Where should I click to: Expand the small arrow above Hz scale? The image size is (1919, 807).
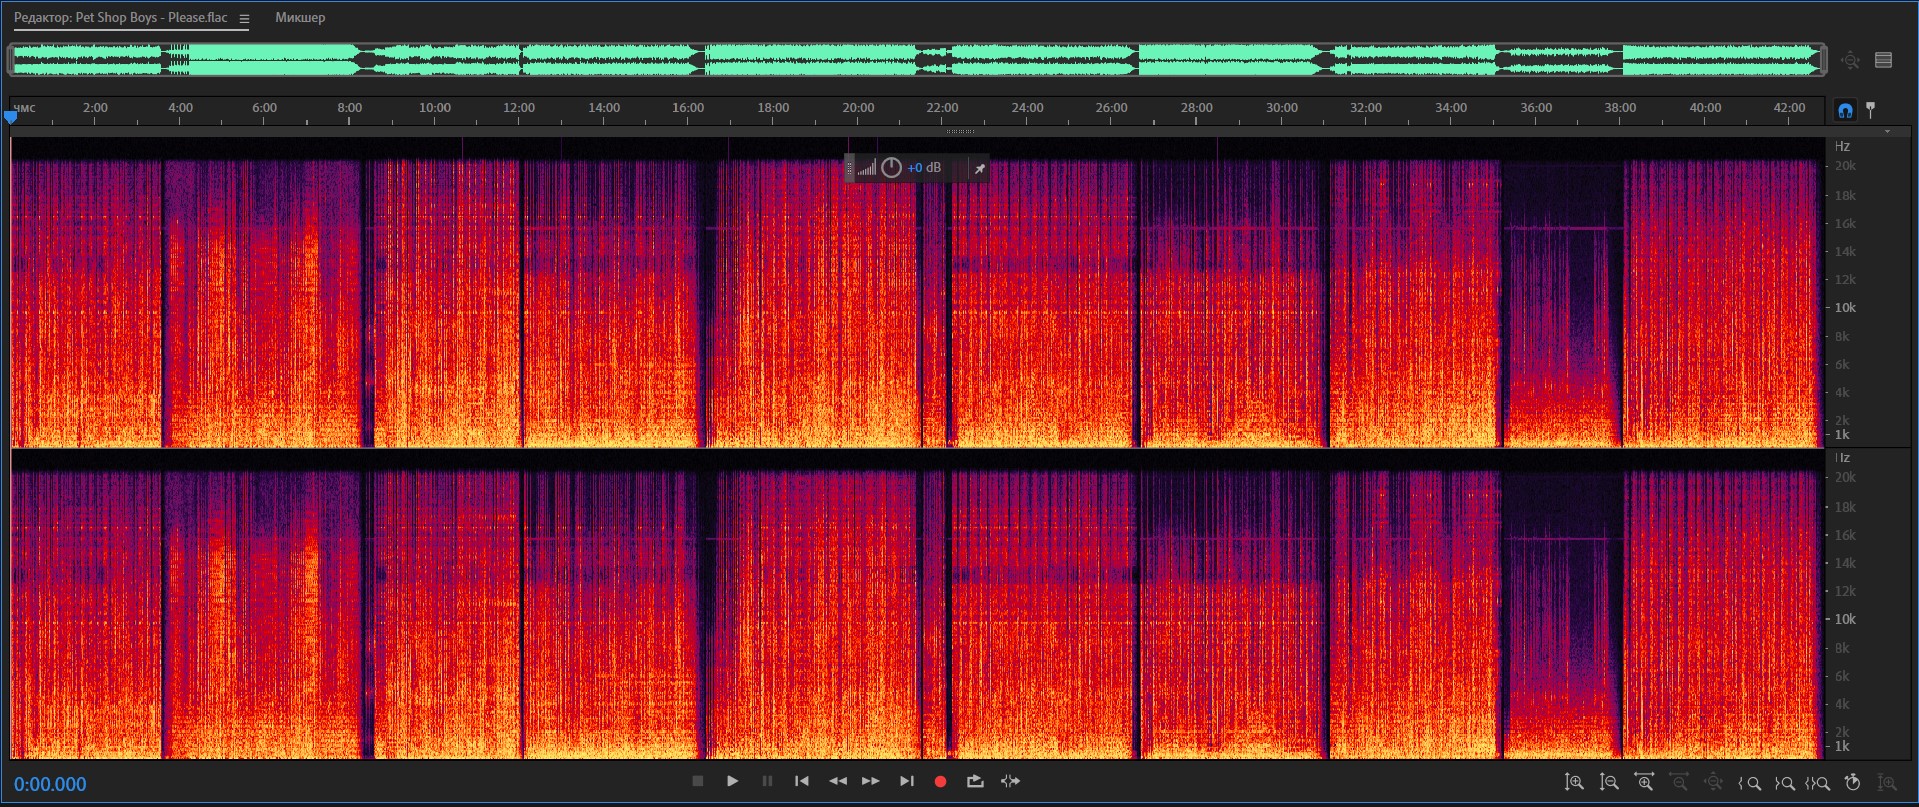[1887, 132]
